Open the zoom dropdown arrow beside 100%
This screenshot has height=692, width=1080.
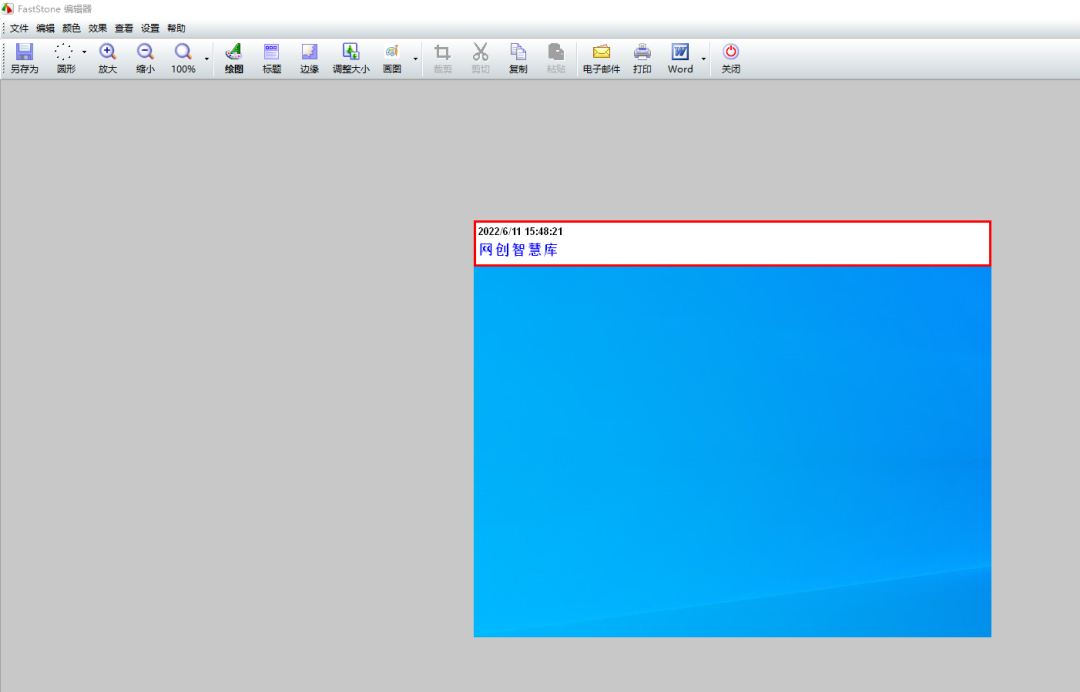pyautogui.click(x=207, y=59)
